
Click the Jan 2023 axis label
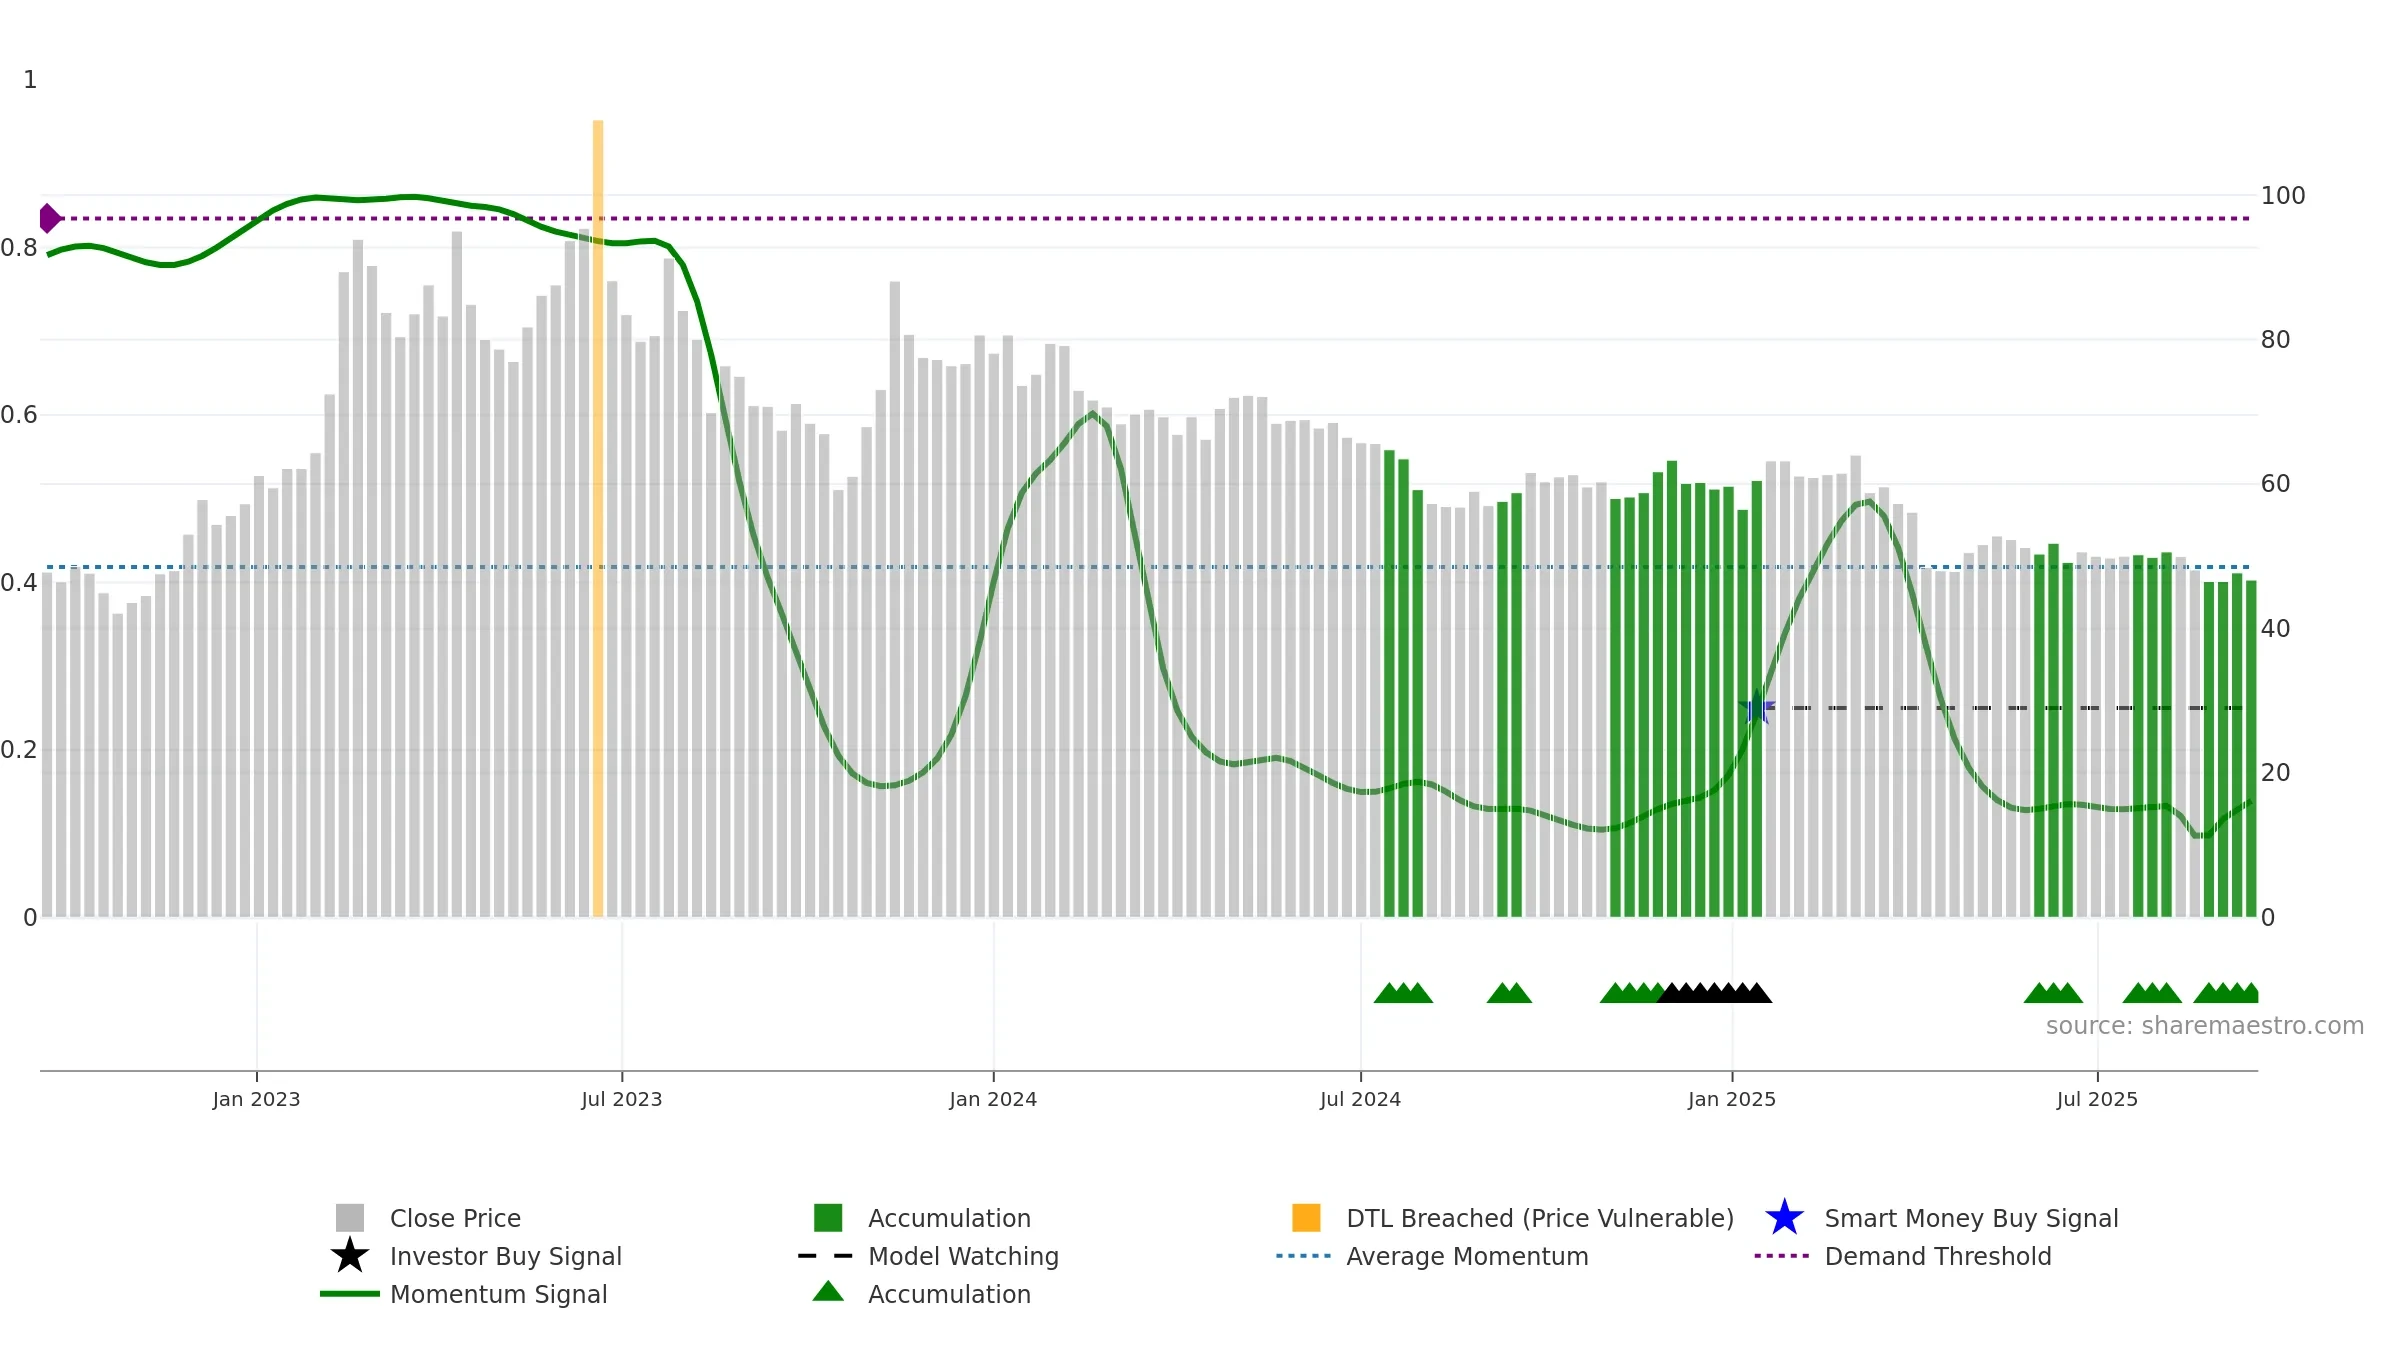pyautogui.click(x=256, y=1100)
